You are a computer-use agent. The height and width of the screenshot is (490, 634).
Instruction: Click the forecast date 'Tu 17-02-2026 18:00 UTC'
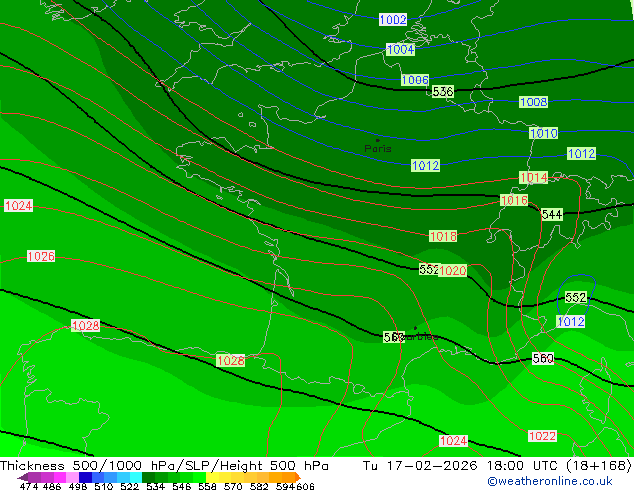click(x=460, y=466)
